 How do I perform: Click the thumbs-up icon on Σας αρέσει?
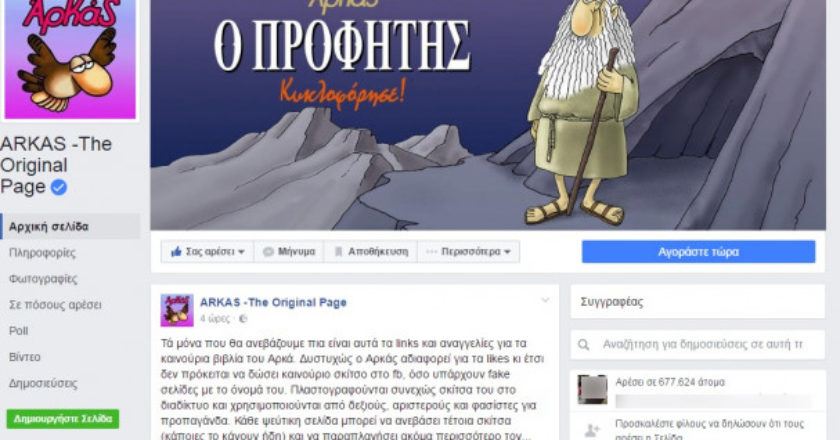(176, 251)
